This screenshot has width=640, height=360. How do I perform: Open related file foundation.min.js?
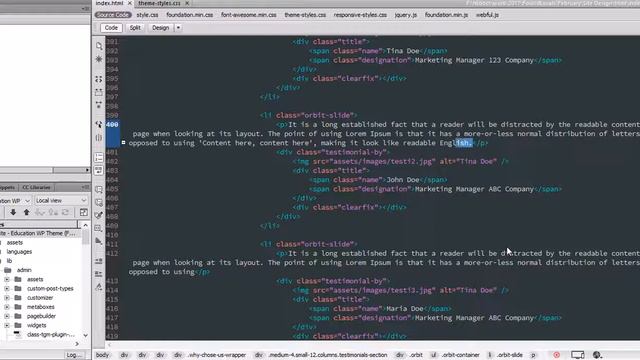pyautogui.click(x=446, y=15)
